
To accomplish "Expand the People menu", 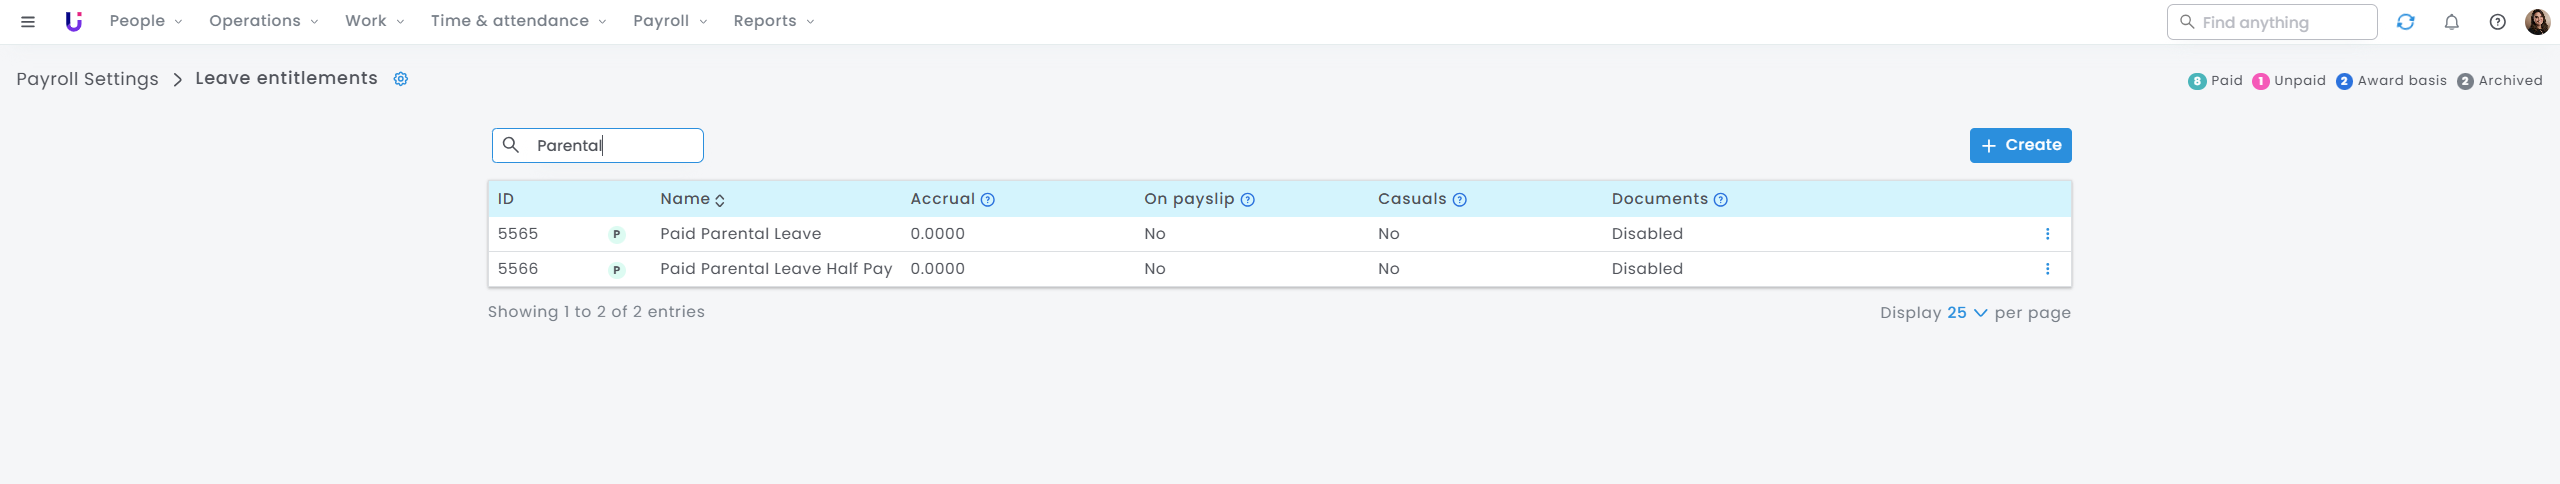I will [146, 21].
